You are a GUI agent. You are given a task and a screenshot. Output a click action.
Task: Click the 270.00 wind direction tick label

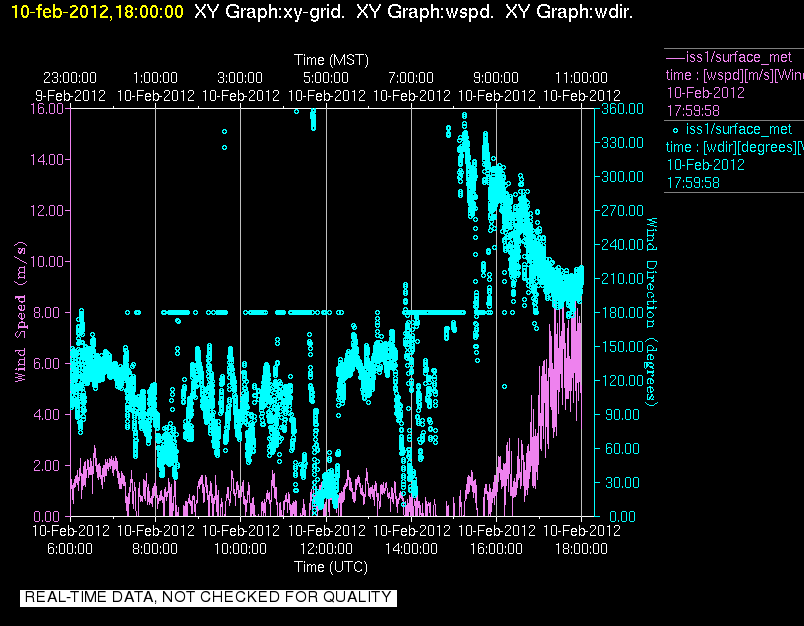point(622,211)
